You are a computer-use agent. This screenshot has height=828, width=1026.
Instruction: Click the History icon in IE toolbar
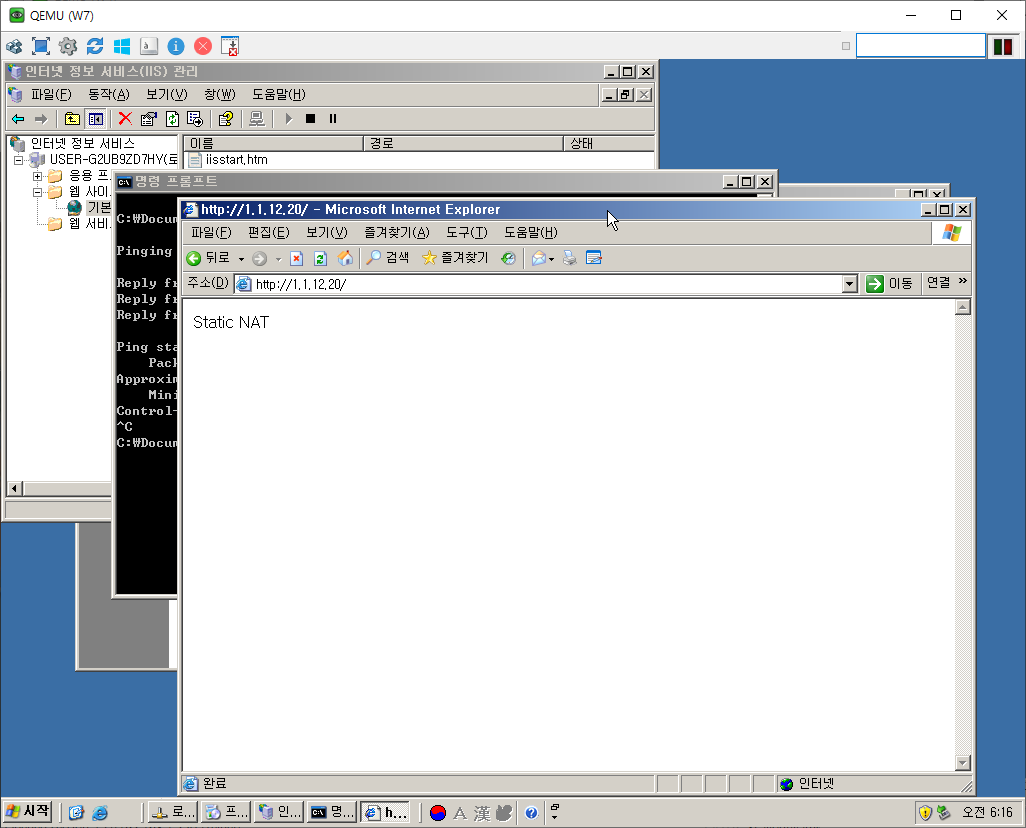[x=508, y=259]
